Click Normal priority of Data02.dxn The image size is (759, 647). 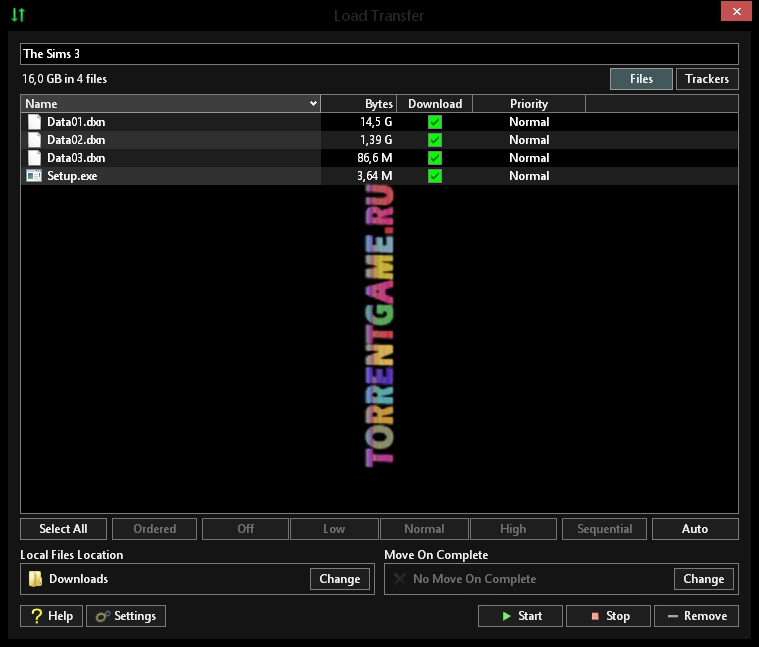[x=529, y=140]
